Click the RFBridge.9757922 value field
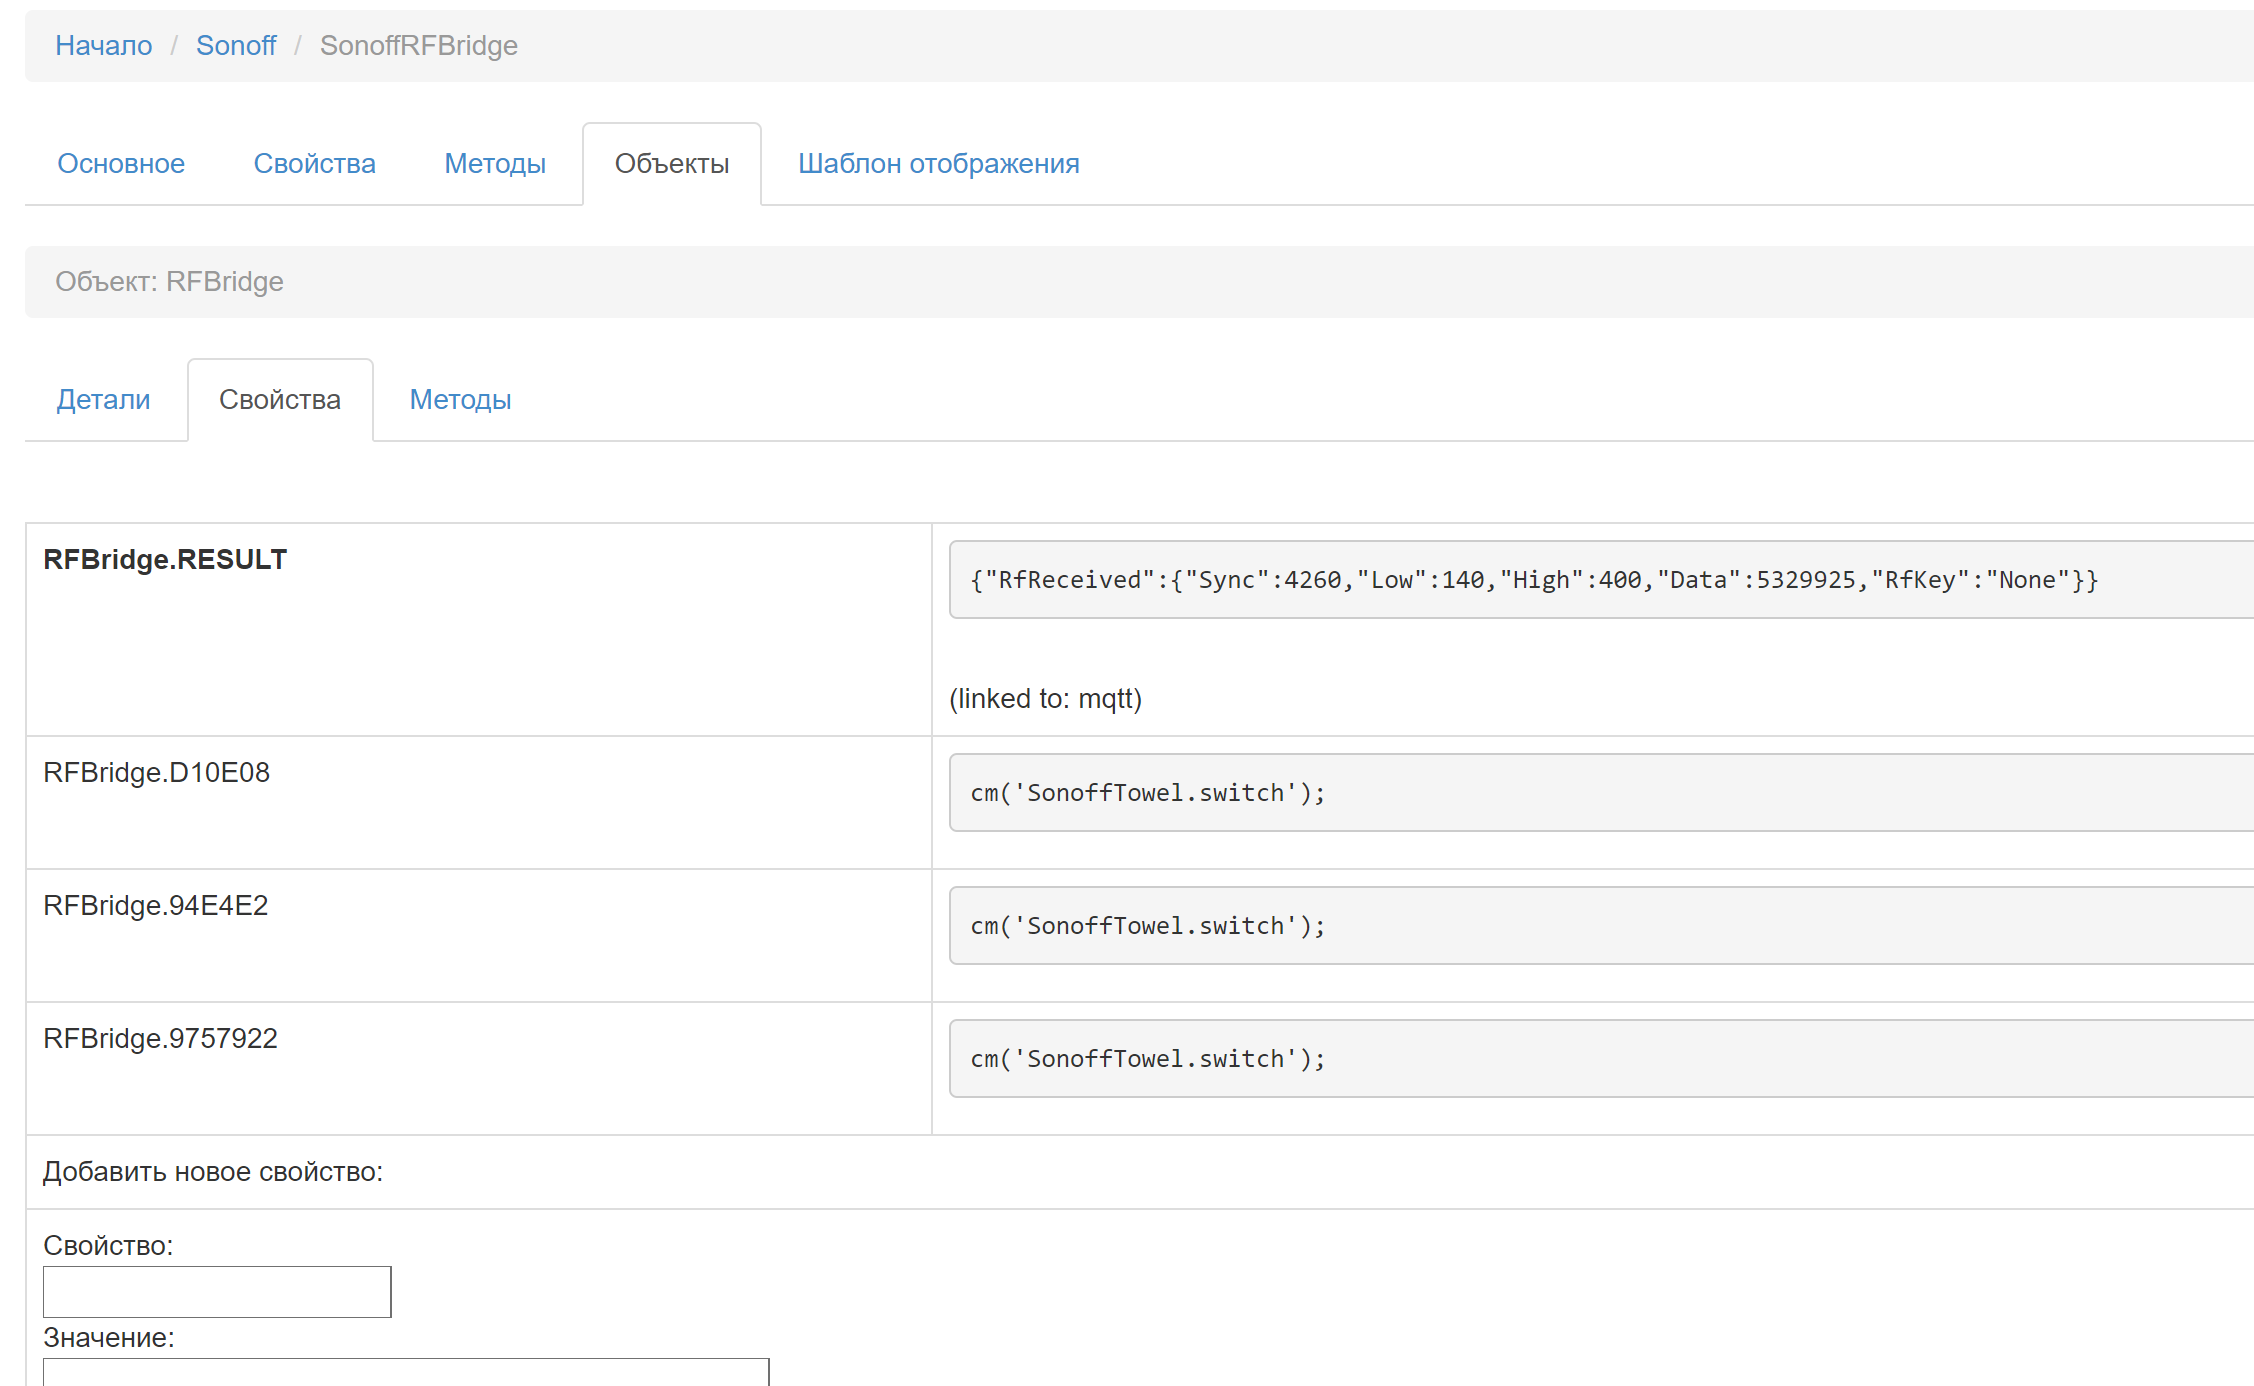Image resolution: width=2254 pixels, height=1386 pixels. pos(1600,1059)
